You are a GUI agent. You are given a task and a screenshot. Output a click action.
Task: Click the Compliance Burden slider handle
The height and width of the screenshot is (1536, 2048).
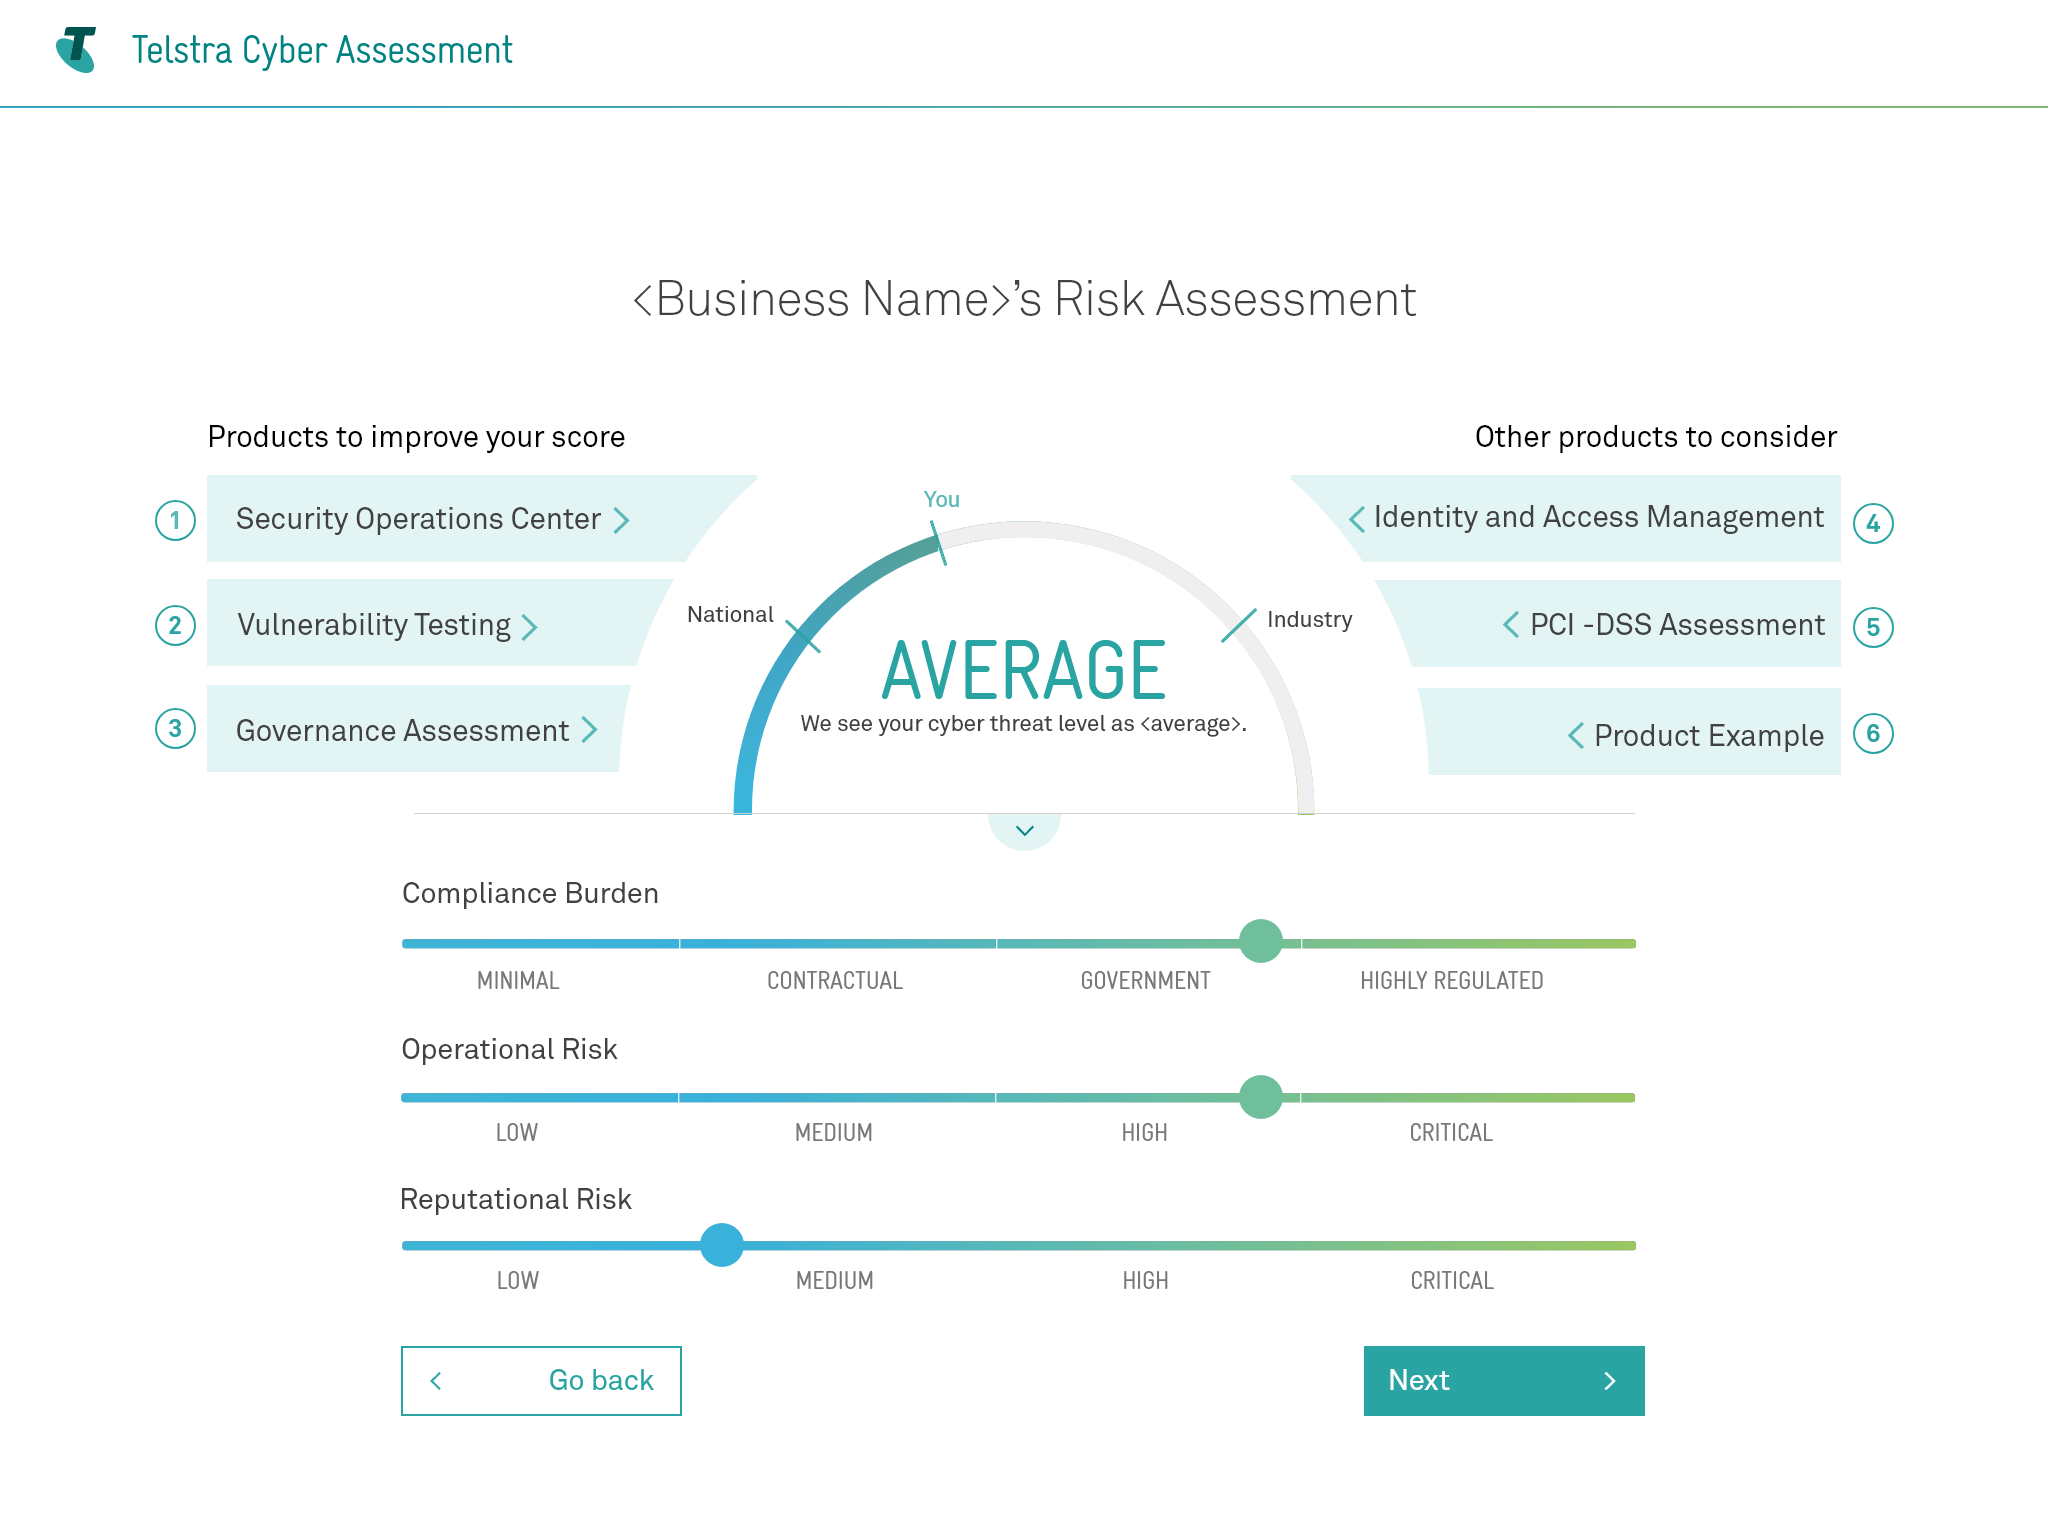1260,941
